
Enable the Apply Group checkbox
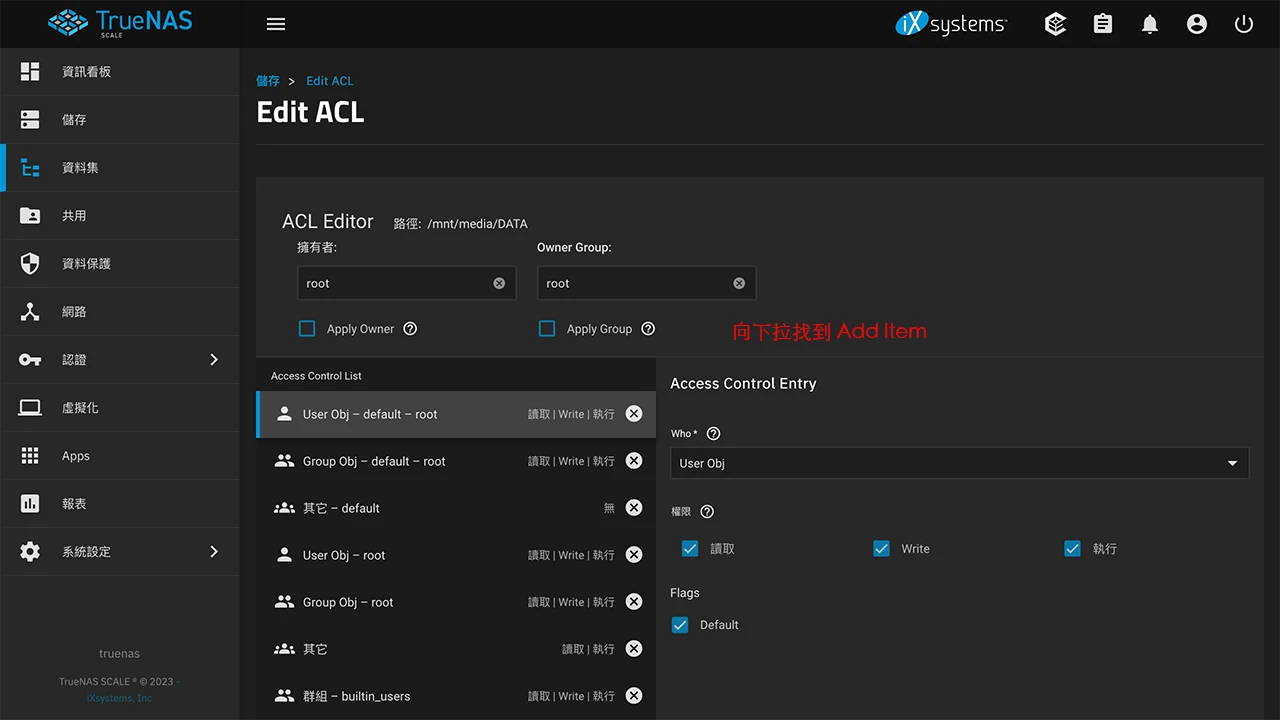(547, 329)
